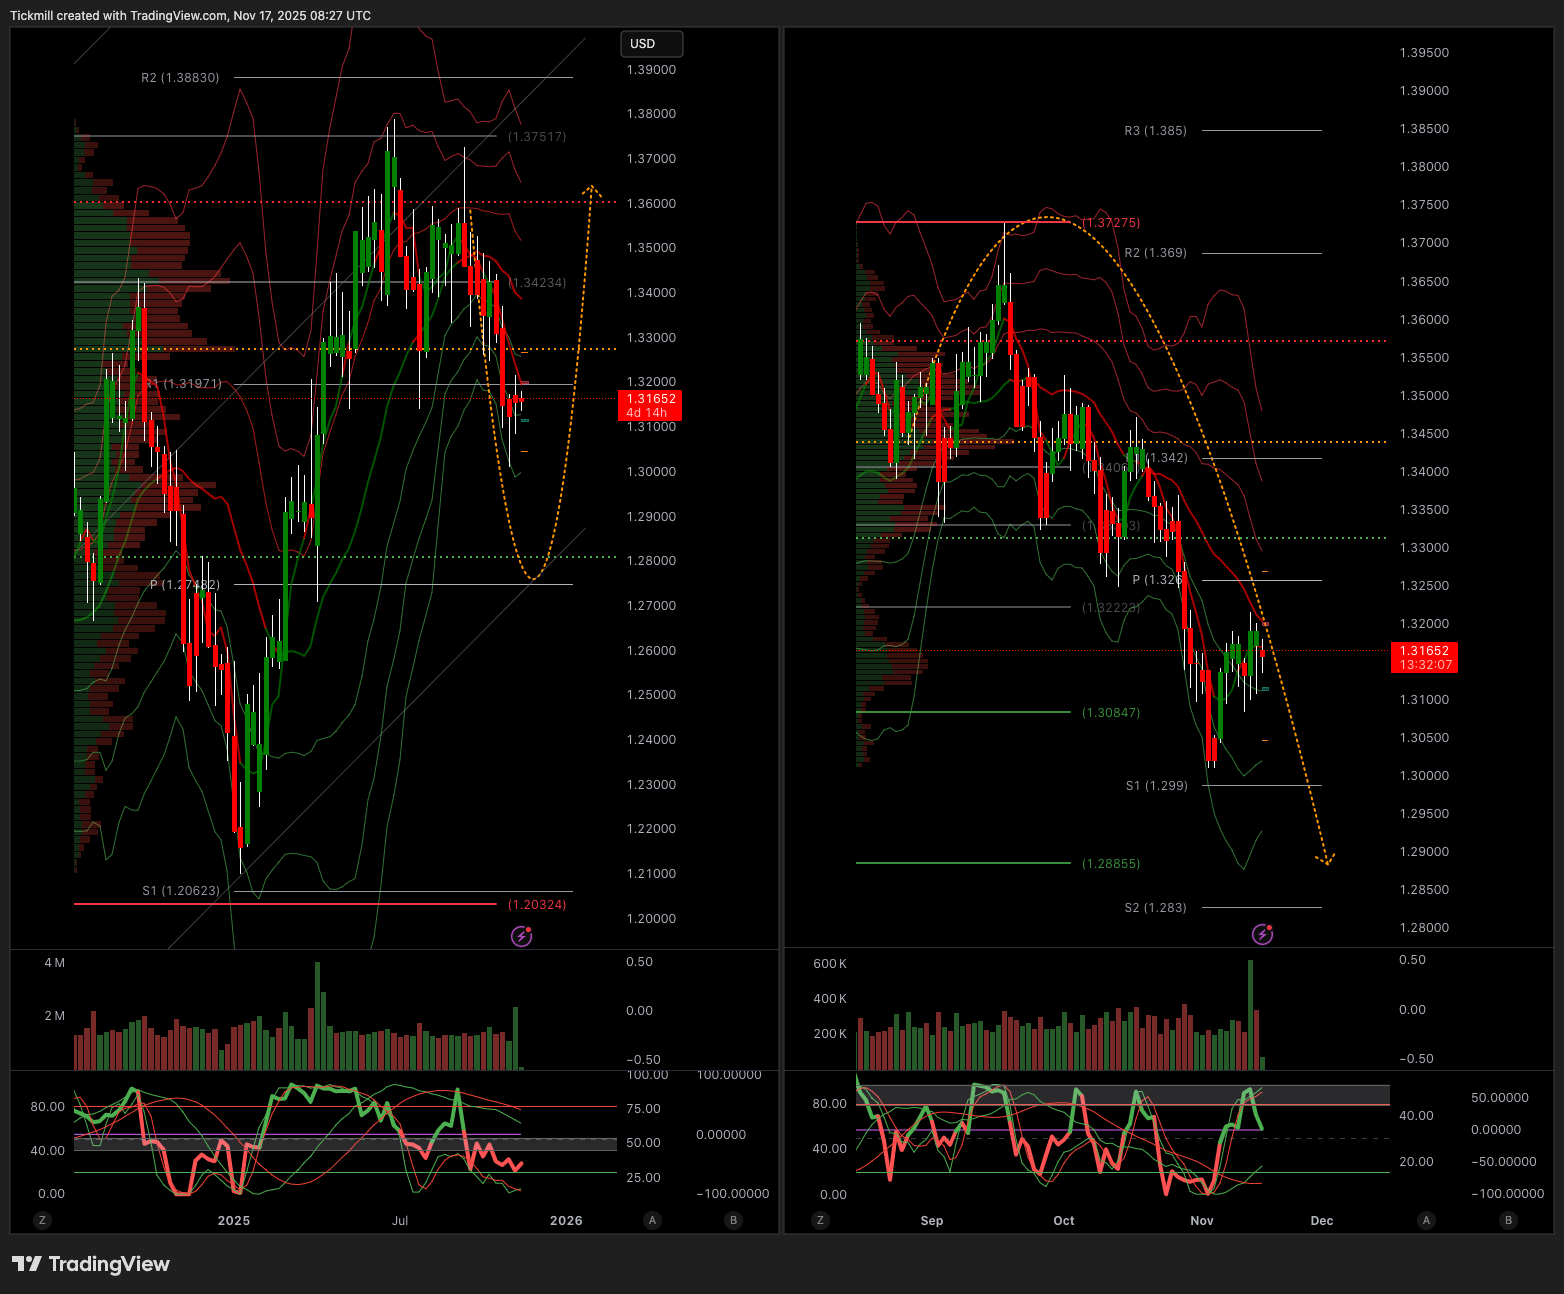This screenshot has width=1564, height=1294.
Task: Open the USD currency selector
Action: click(x=651, y=44)
